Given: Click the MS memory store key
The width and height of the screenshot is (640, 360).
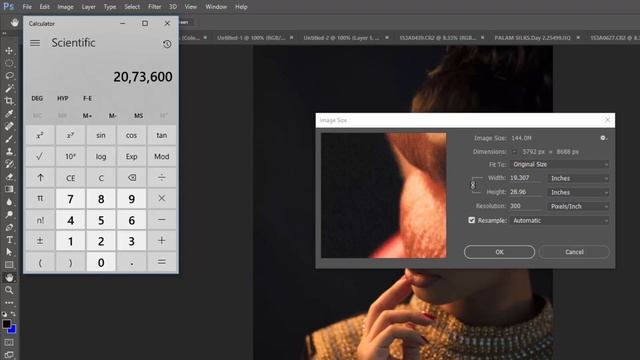Looking at the screenshot, I should 138,116.
